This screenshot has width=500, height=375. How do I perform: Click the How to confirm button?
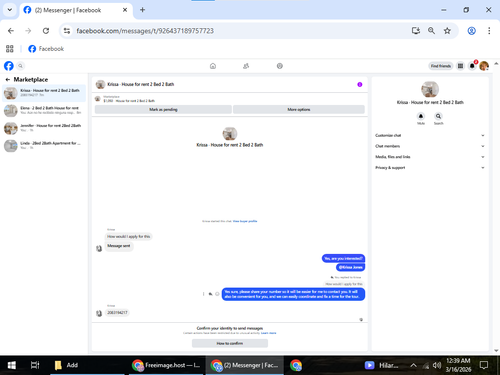click(x=230, y=343)
